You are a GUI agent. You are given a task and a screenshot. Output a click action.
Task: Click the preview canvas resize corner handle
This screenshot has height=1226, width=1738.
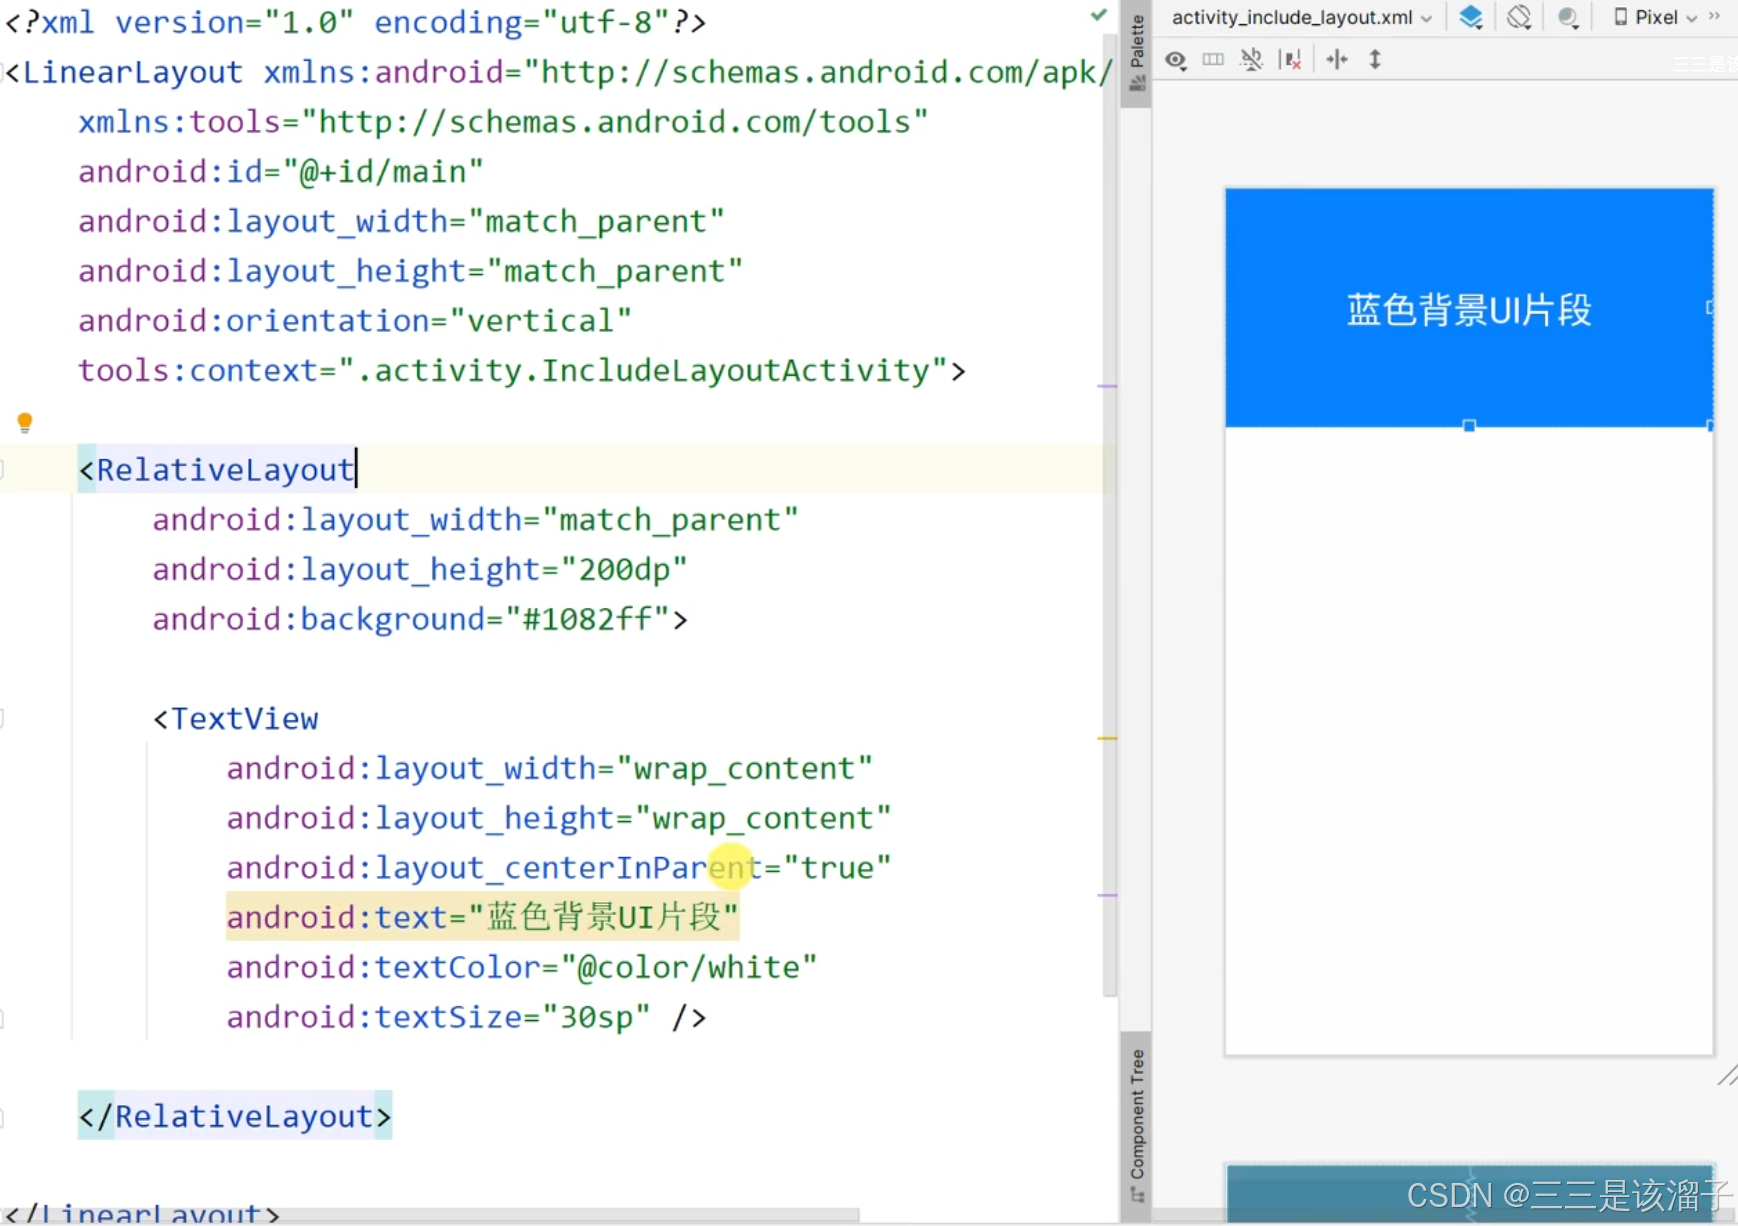click(1727, 1076)
